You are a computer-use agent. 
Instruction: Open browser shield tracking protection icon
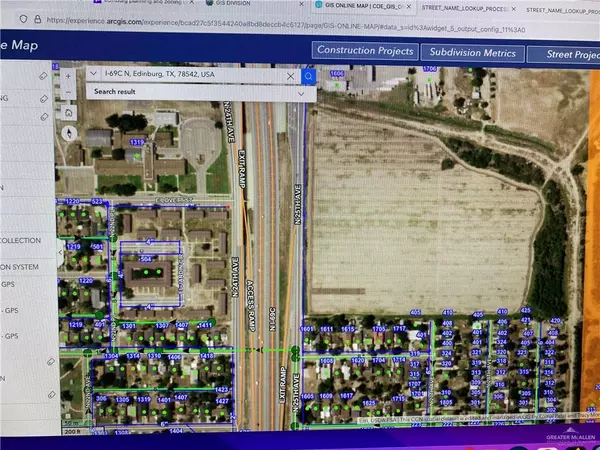[23, 19]
